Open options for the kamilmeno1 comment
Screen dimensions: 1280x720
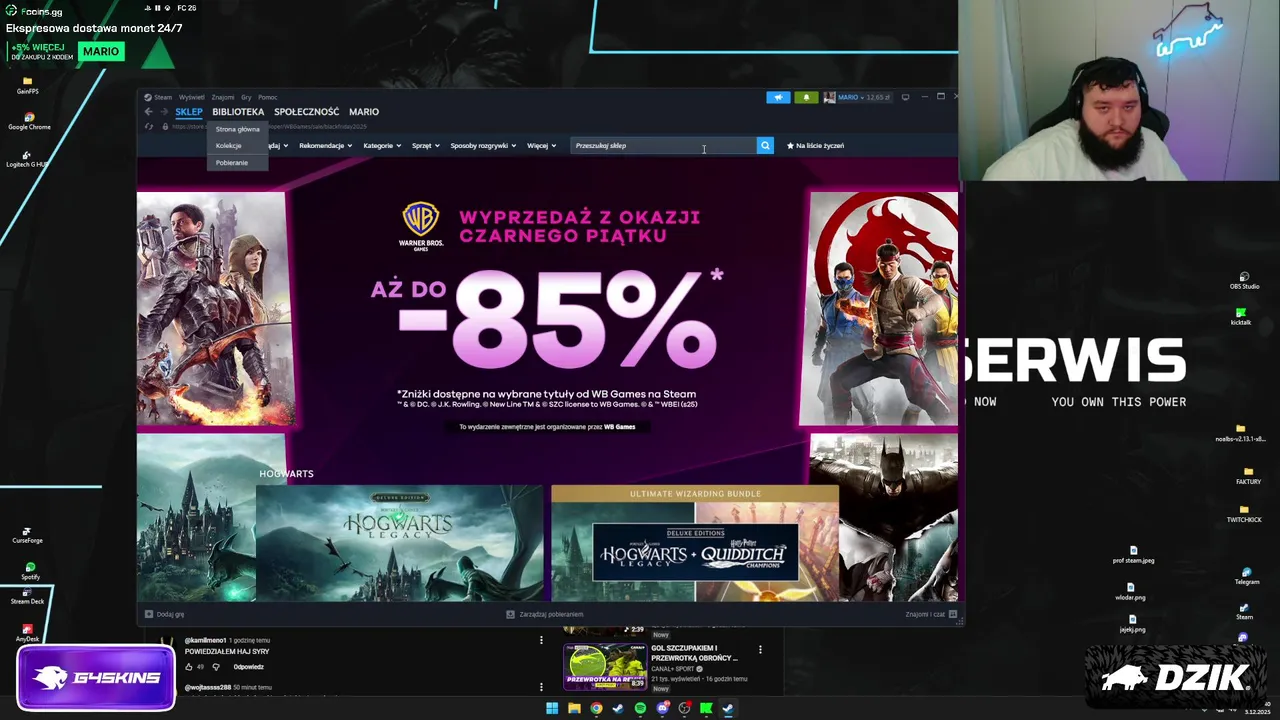pyautogui.click(x=541, y=640)
